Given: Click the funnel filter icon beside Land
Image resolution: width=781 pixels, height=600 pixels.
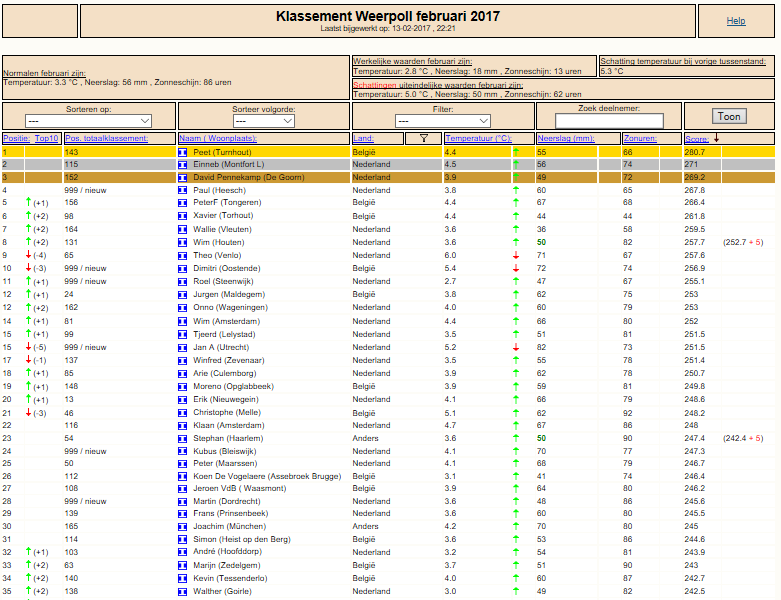Looking at the screenshot, I should (423, 138).
